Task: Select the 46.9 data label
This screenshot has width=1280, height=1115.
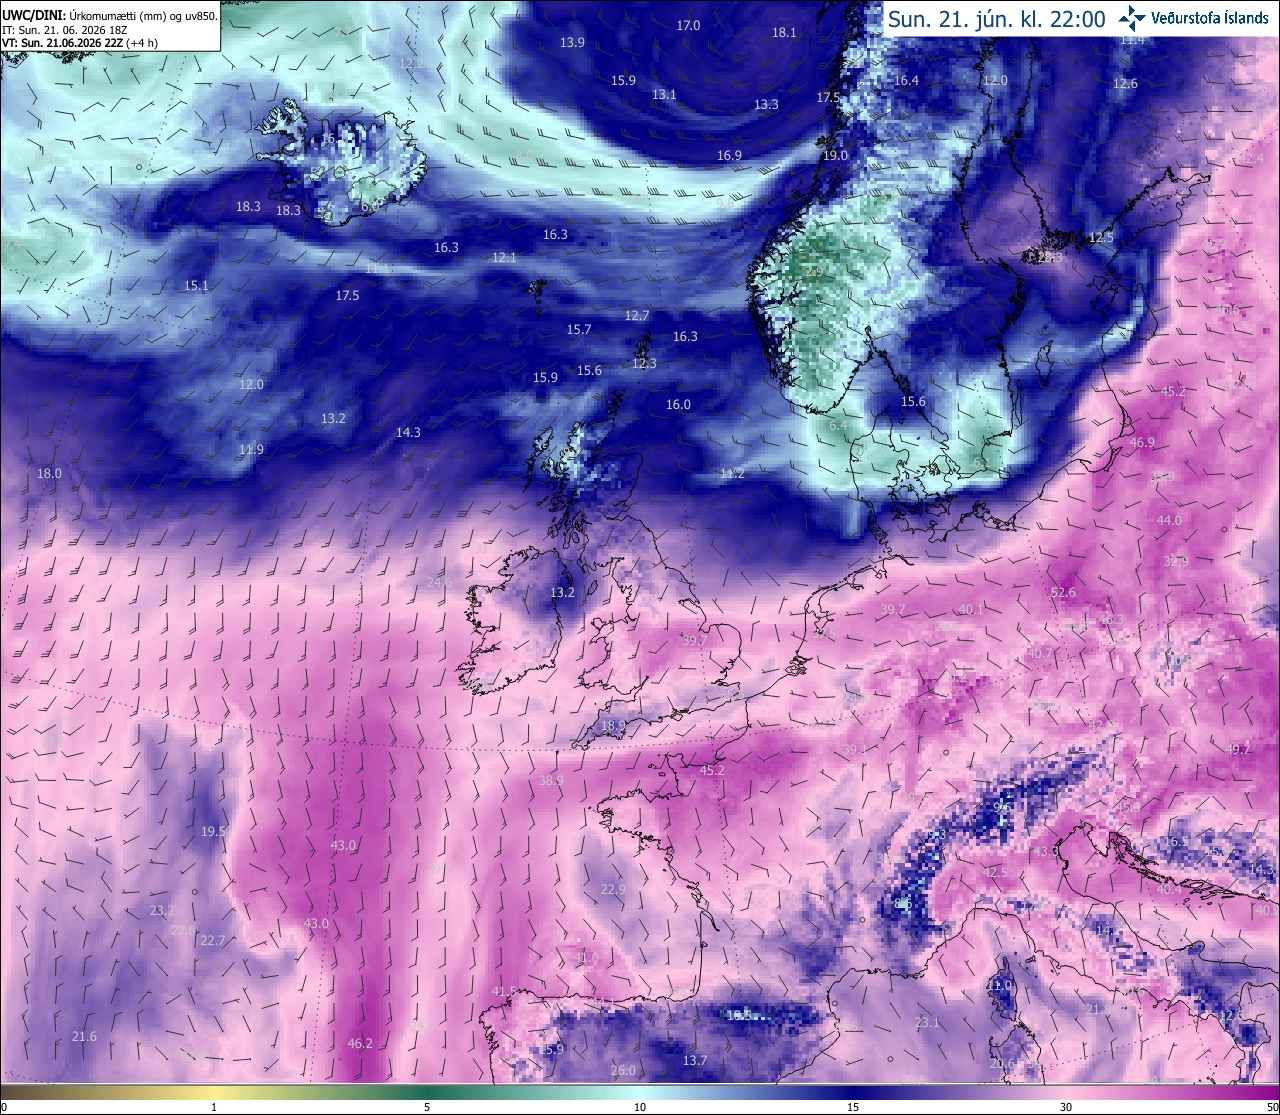Action: 1142,443
